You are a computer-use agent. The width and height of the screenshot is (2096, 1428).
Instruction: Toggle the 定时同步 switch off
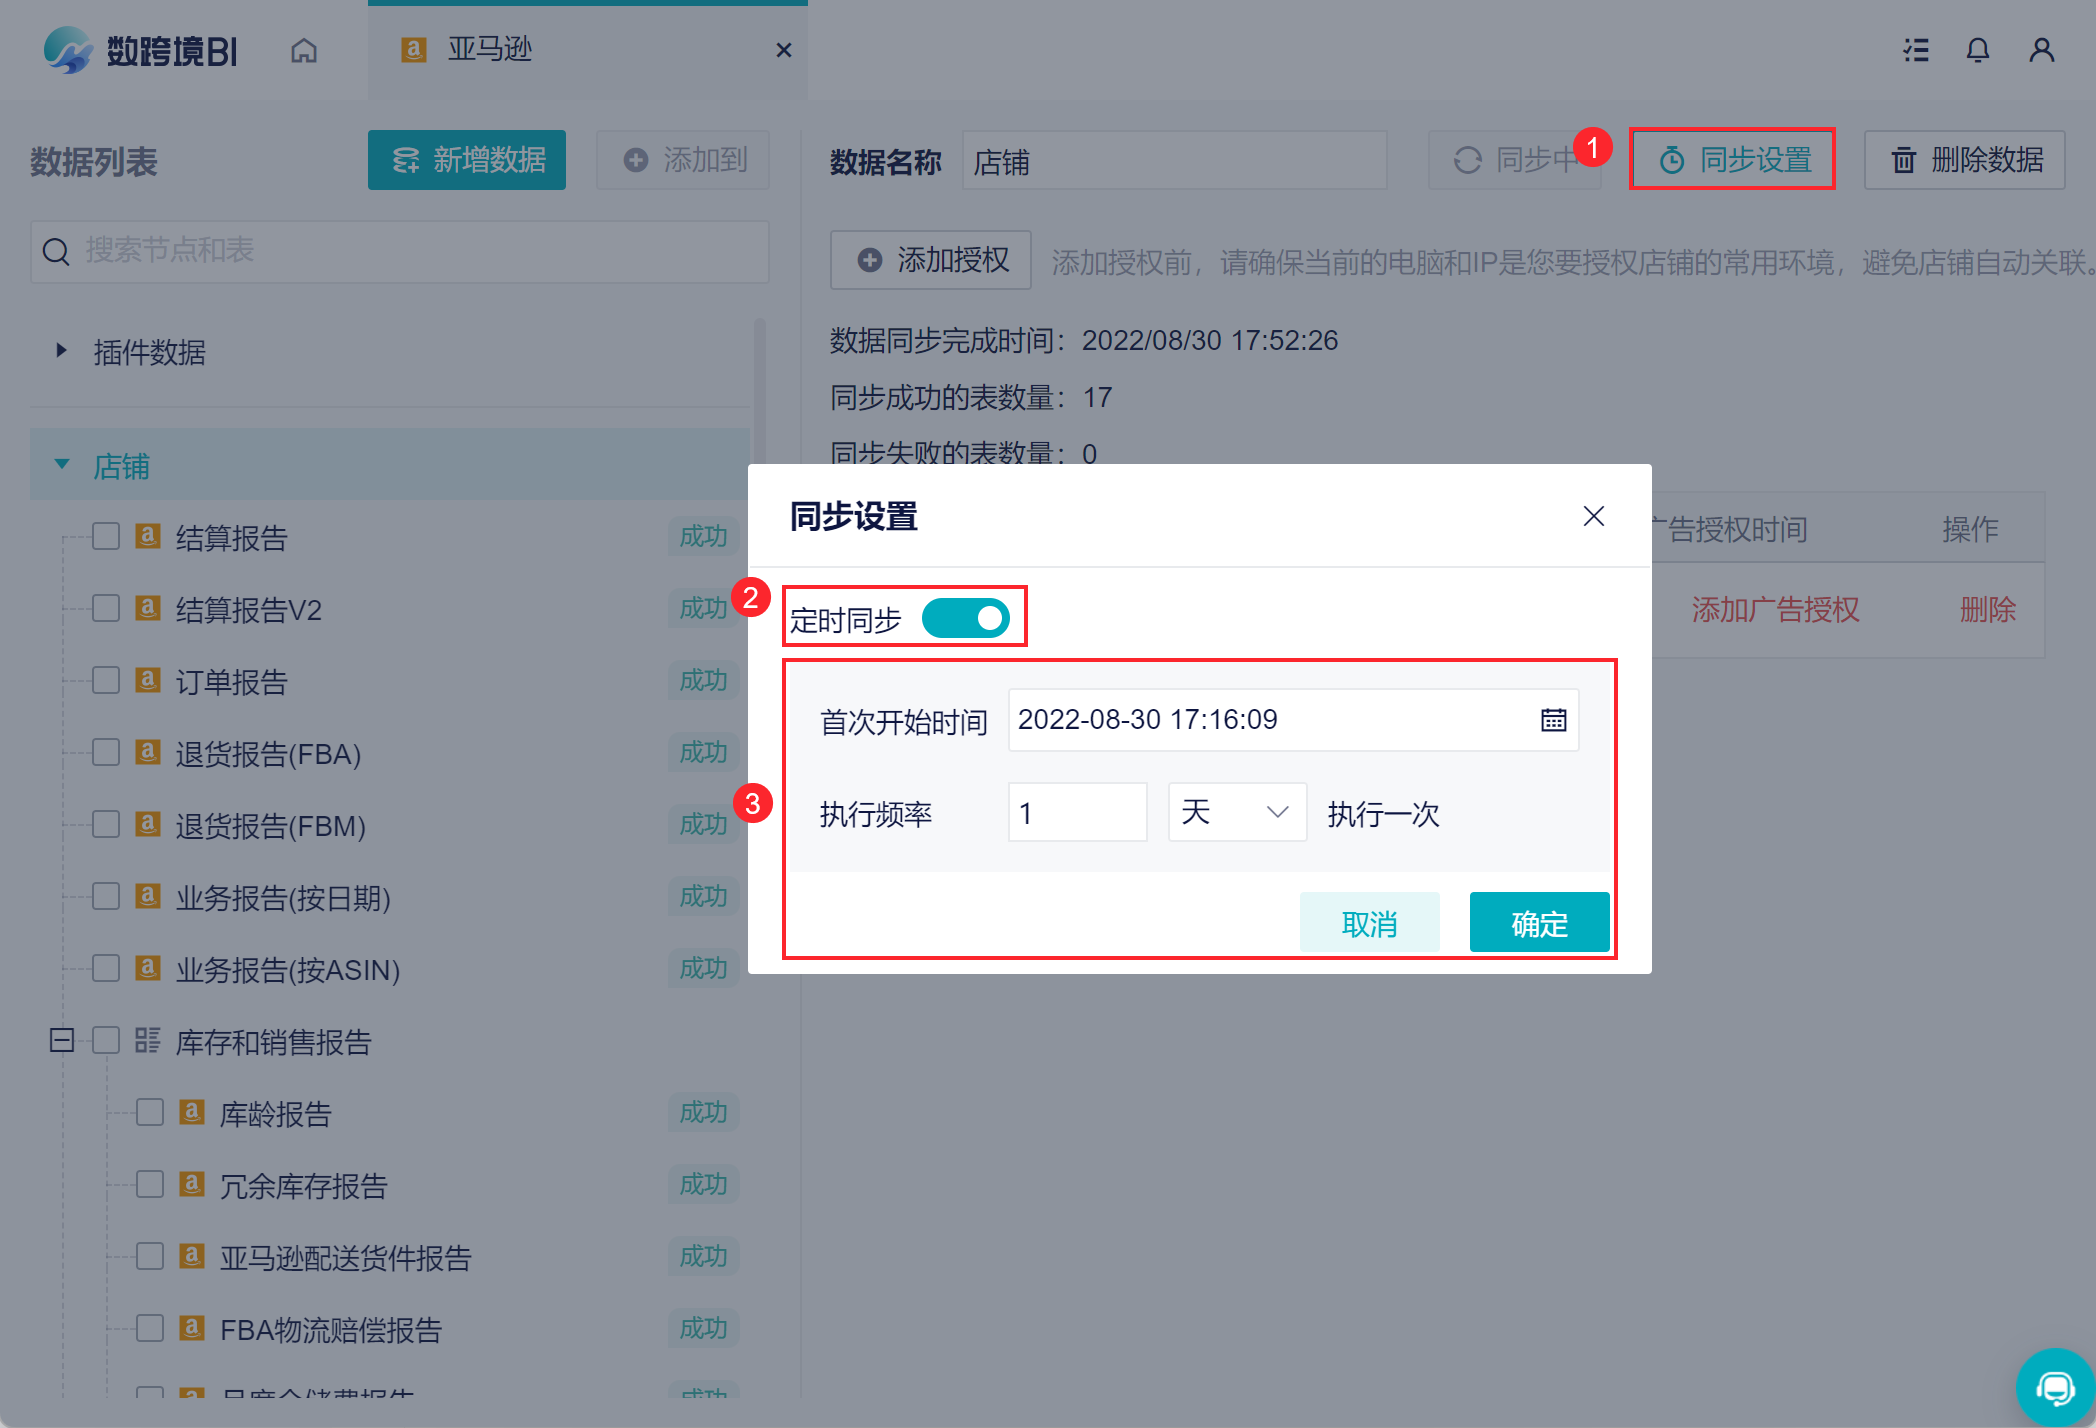coord(965,619)
